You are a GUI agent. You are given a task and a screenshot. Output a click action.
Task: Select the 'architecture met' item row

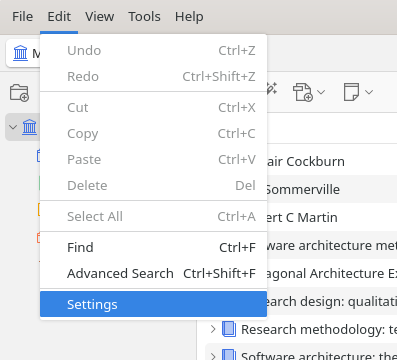(x=332, y=245)
